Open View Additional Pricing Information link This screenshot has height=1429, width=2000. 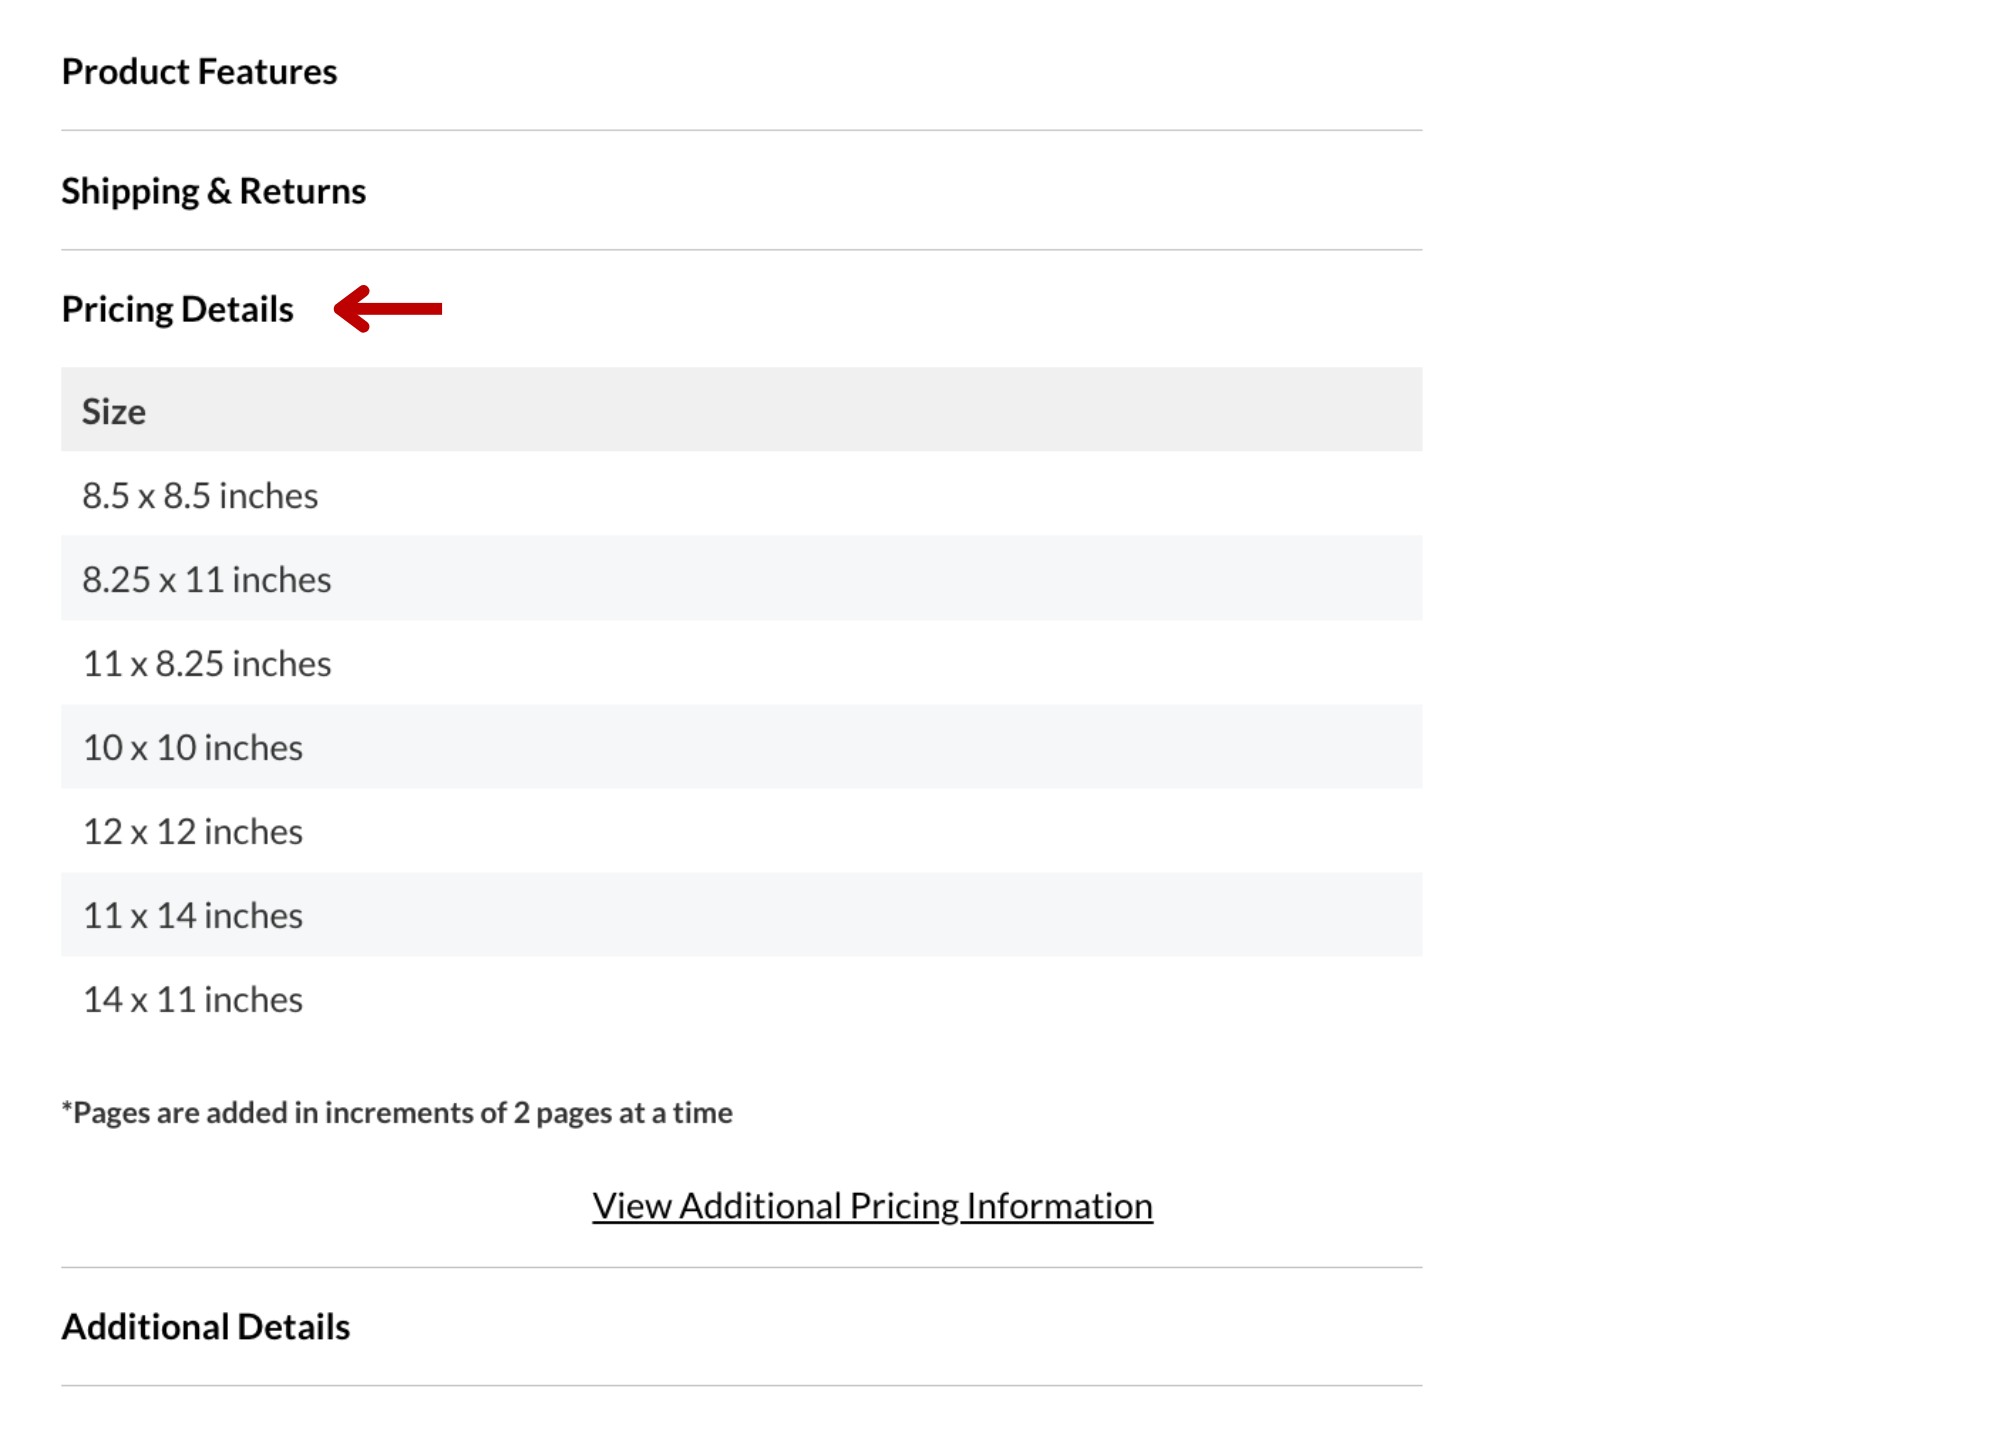pyautogui.click(x=872, y=1204)
